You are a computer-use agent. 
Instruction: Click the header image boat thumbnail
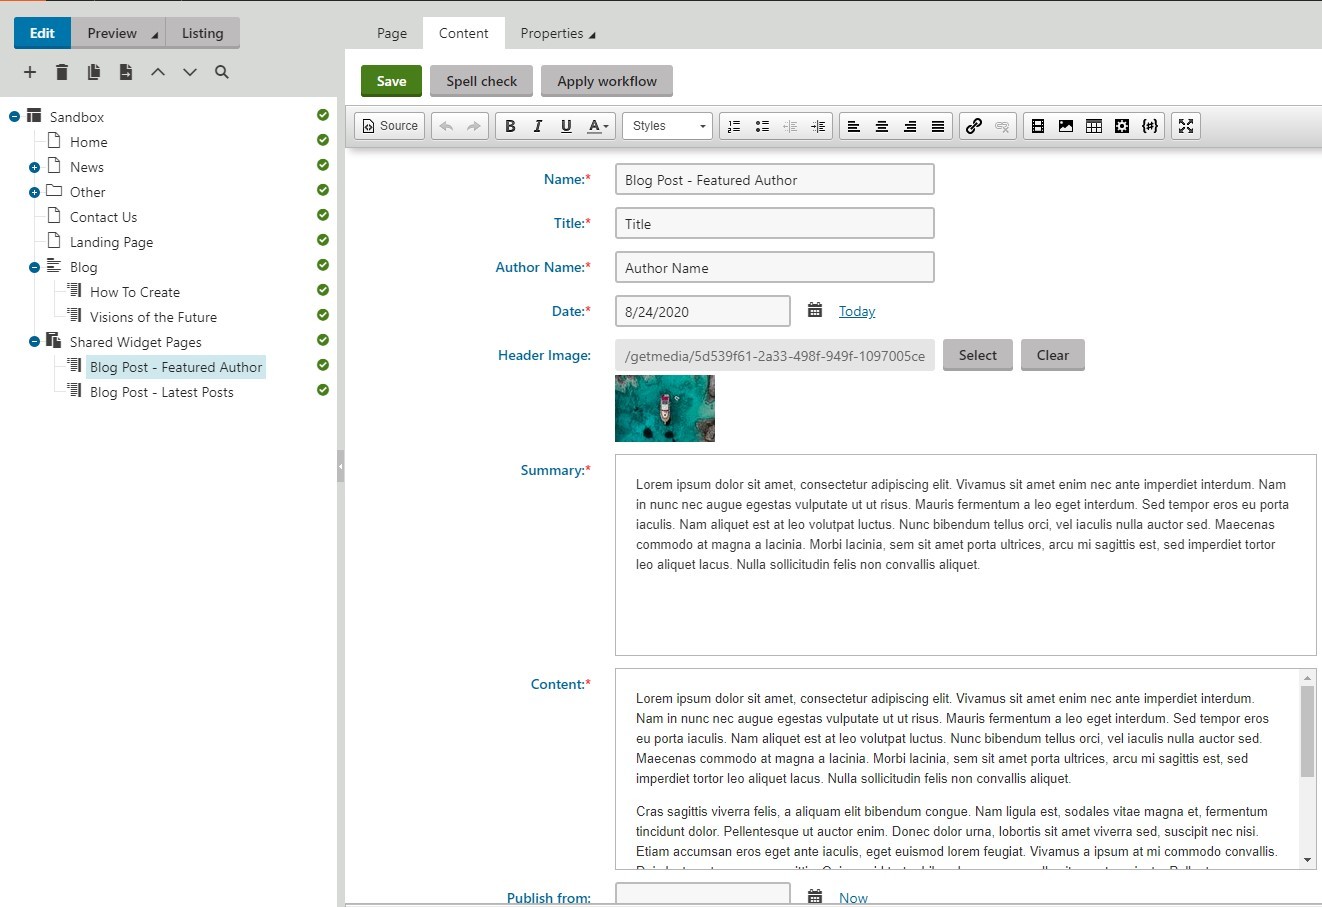665,408
